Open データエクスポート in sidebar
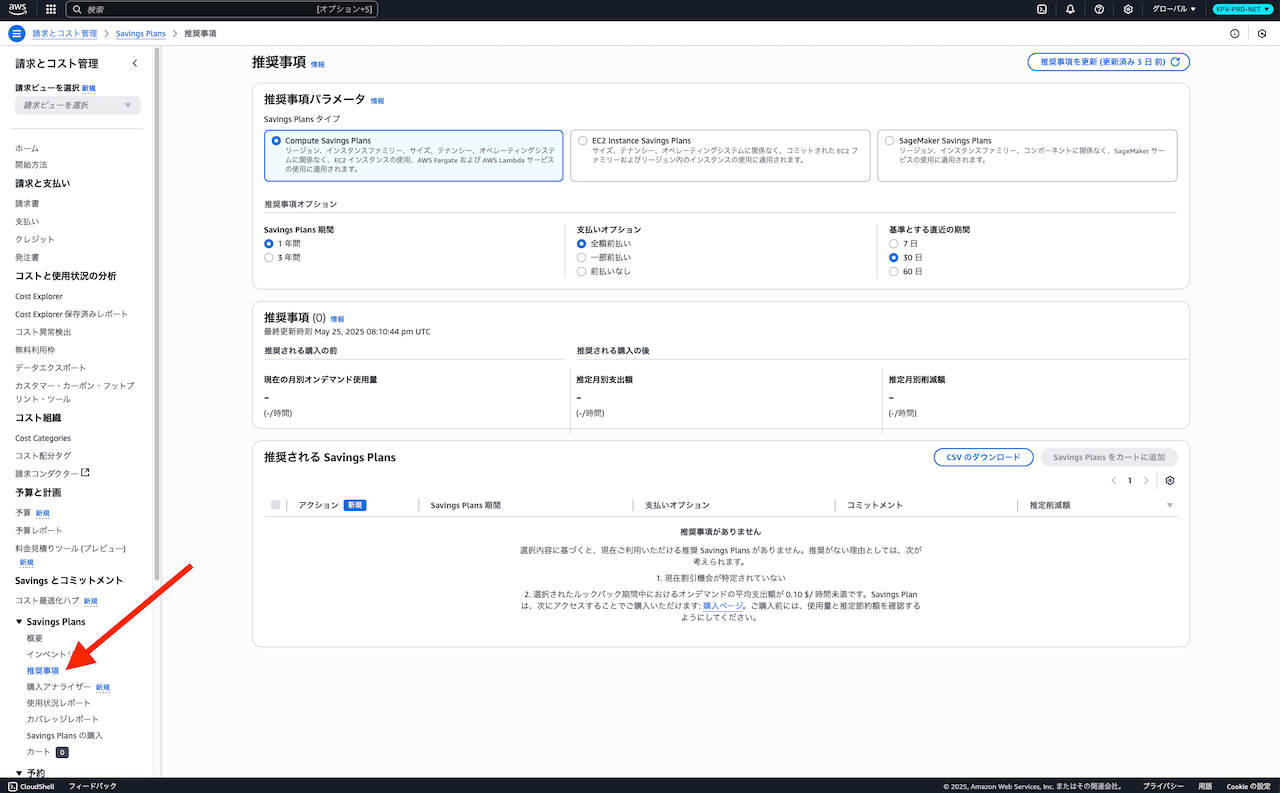1280x793 pixels. click(x=50, y=367)
